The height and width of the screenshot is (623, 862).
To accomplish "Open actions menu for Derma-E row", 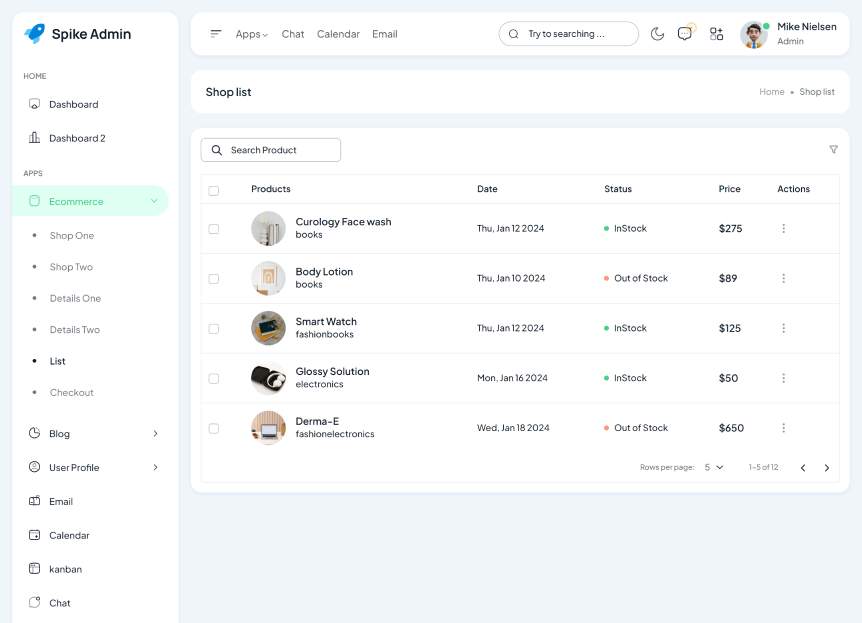I will tap(783, 428).
